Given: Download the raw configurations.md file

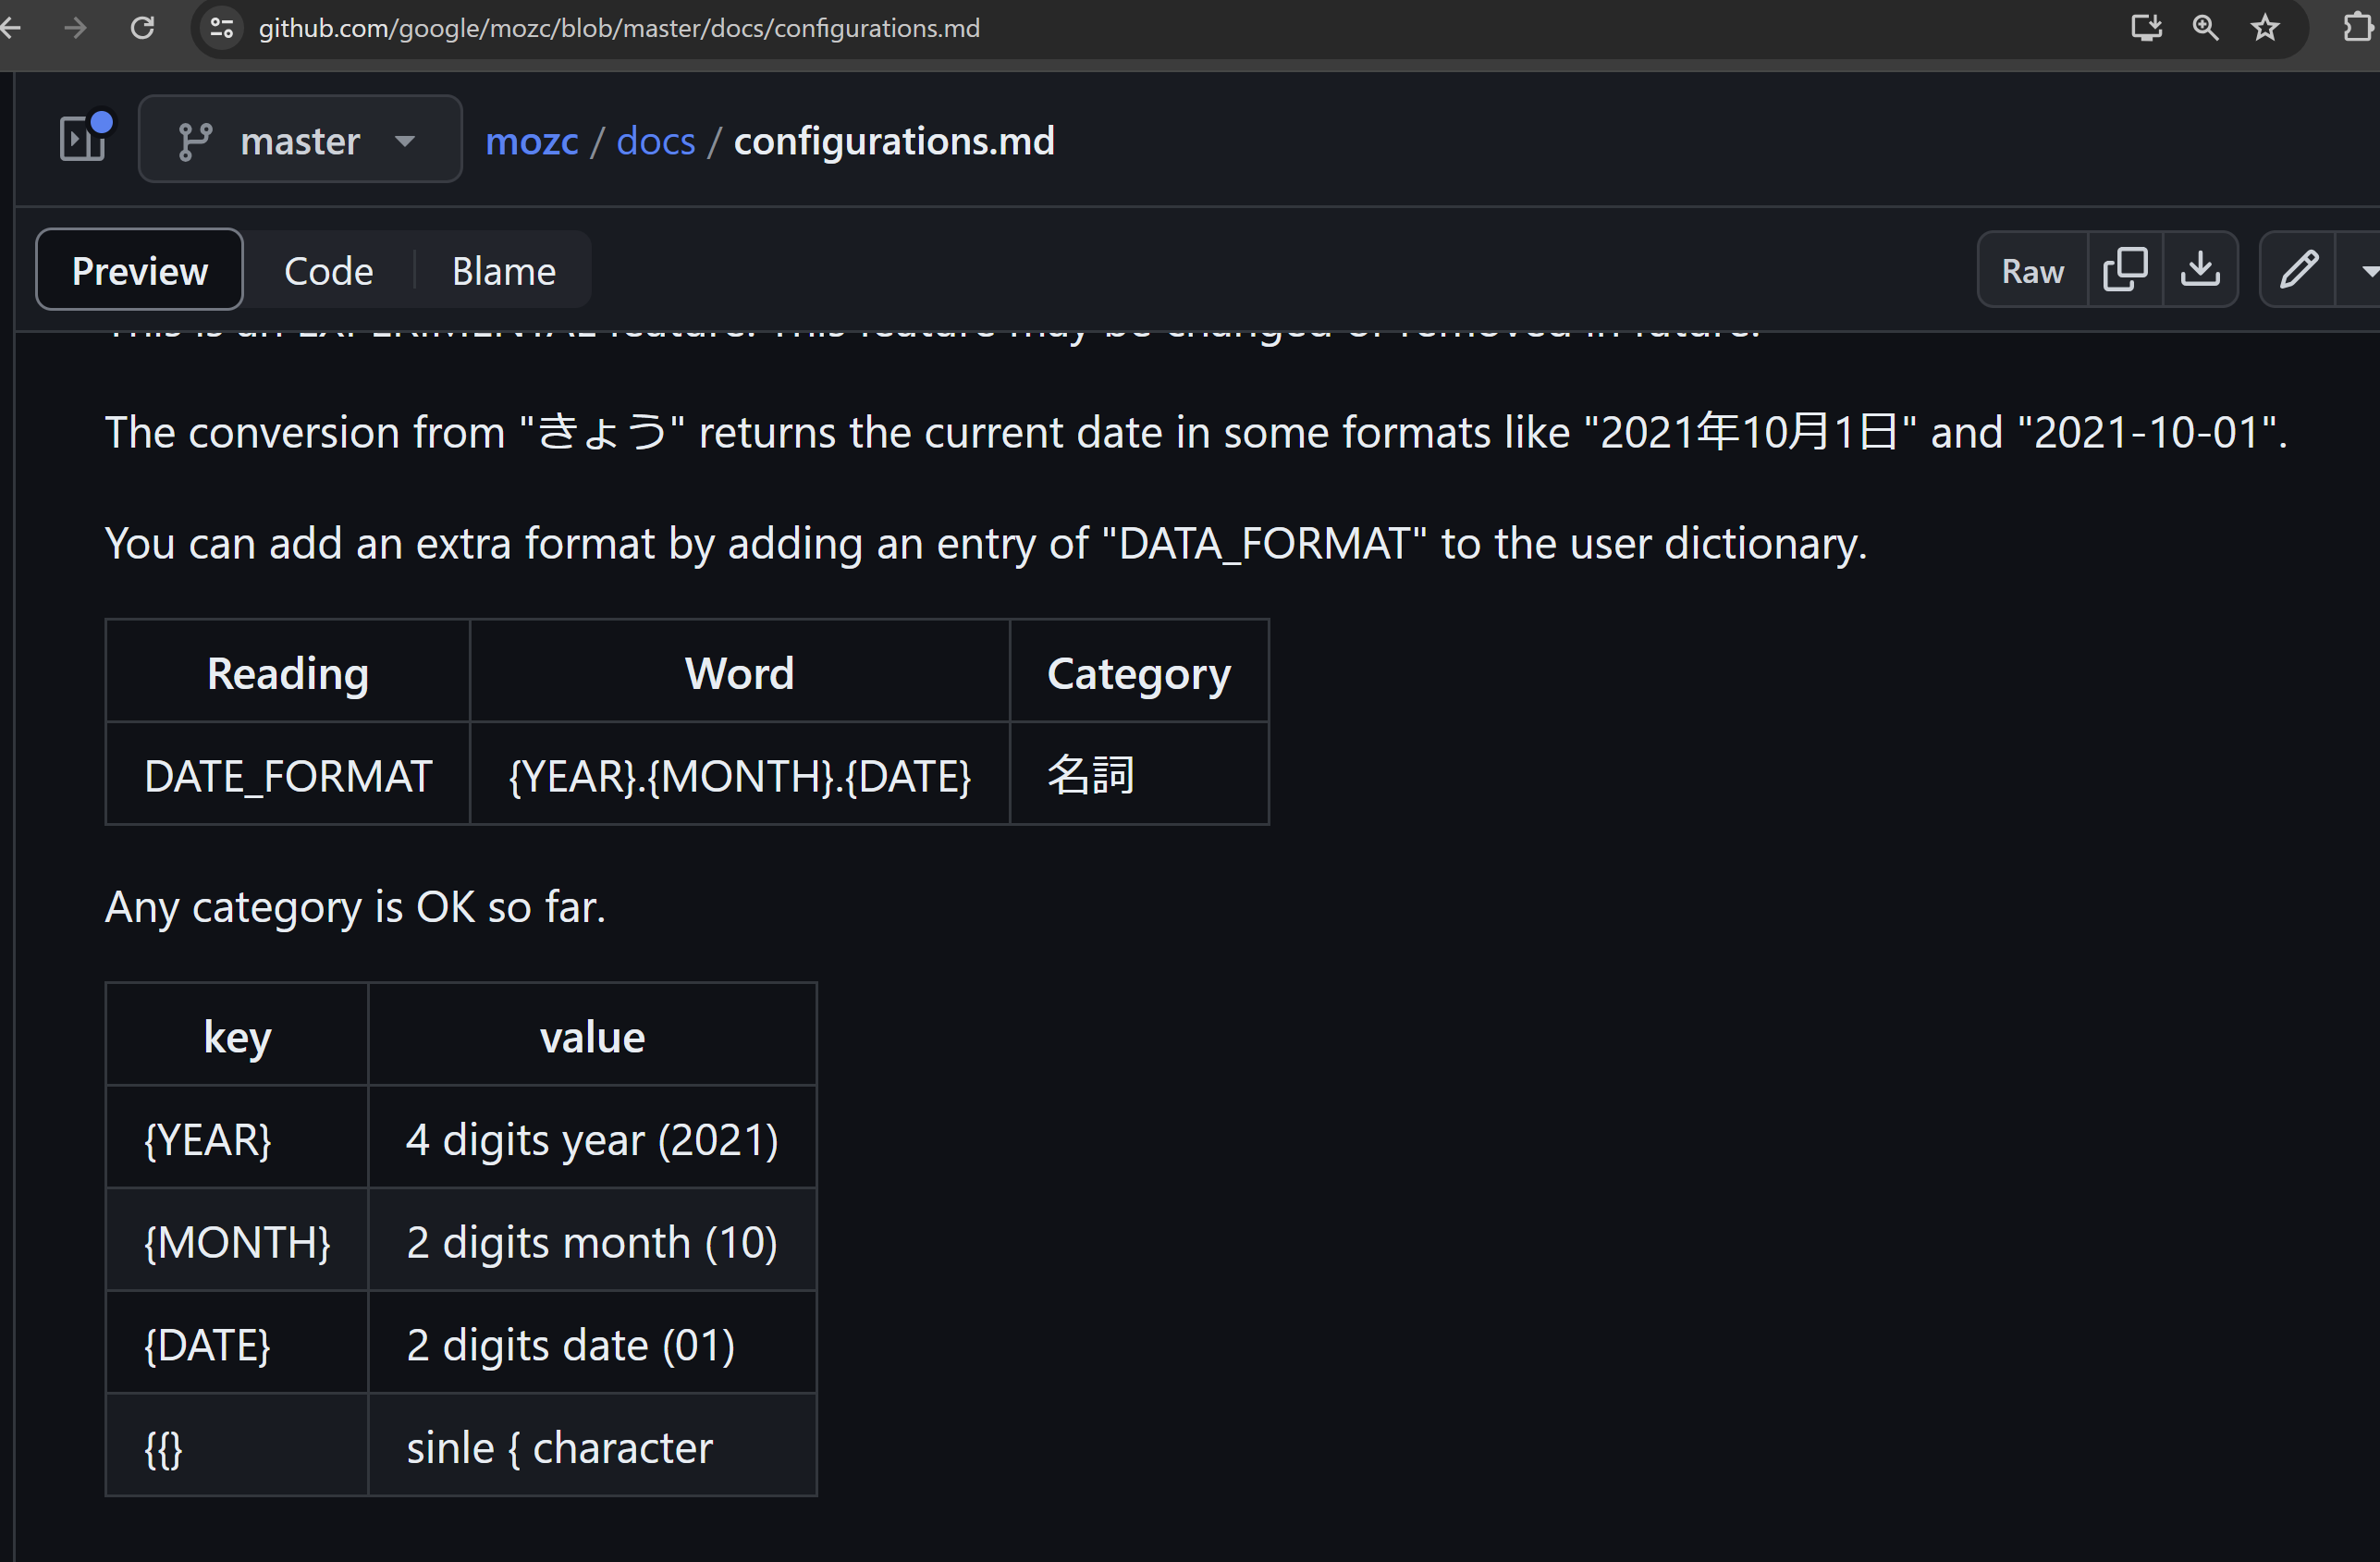Looking at the screenshot, I should pos(2200,270).
